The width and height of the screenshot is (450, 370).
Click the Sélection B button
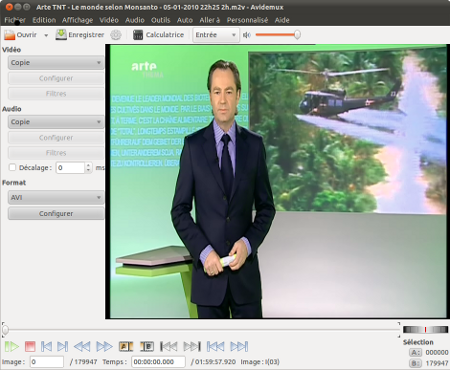point(415,363)
